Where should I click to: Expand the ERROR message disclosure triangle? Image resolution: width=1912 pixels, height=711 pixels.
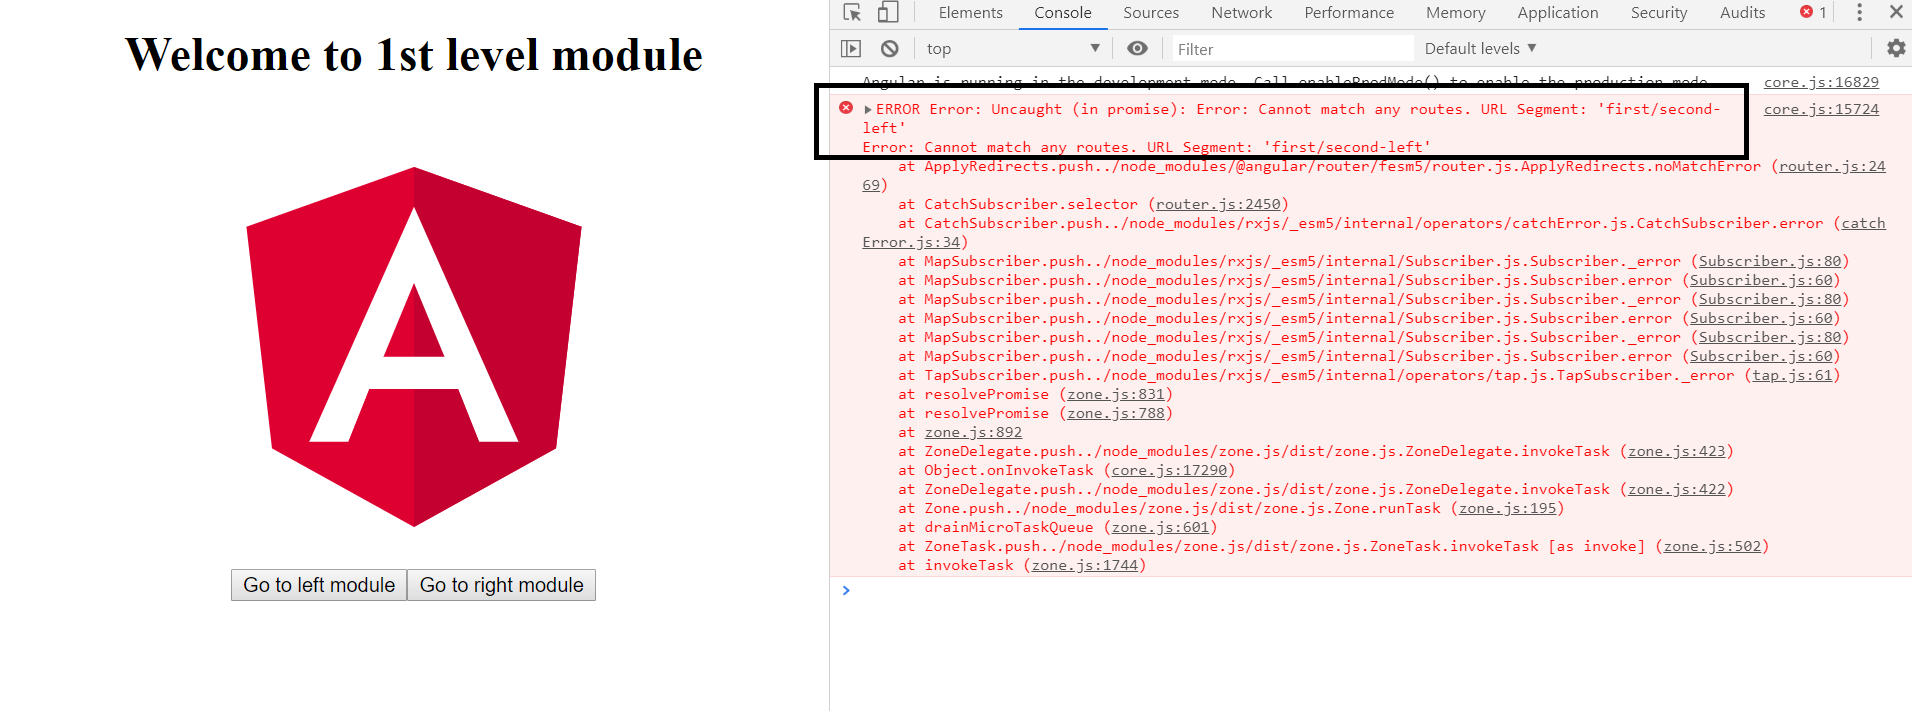[868, 110]
